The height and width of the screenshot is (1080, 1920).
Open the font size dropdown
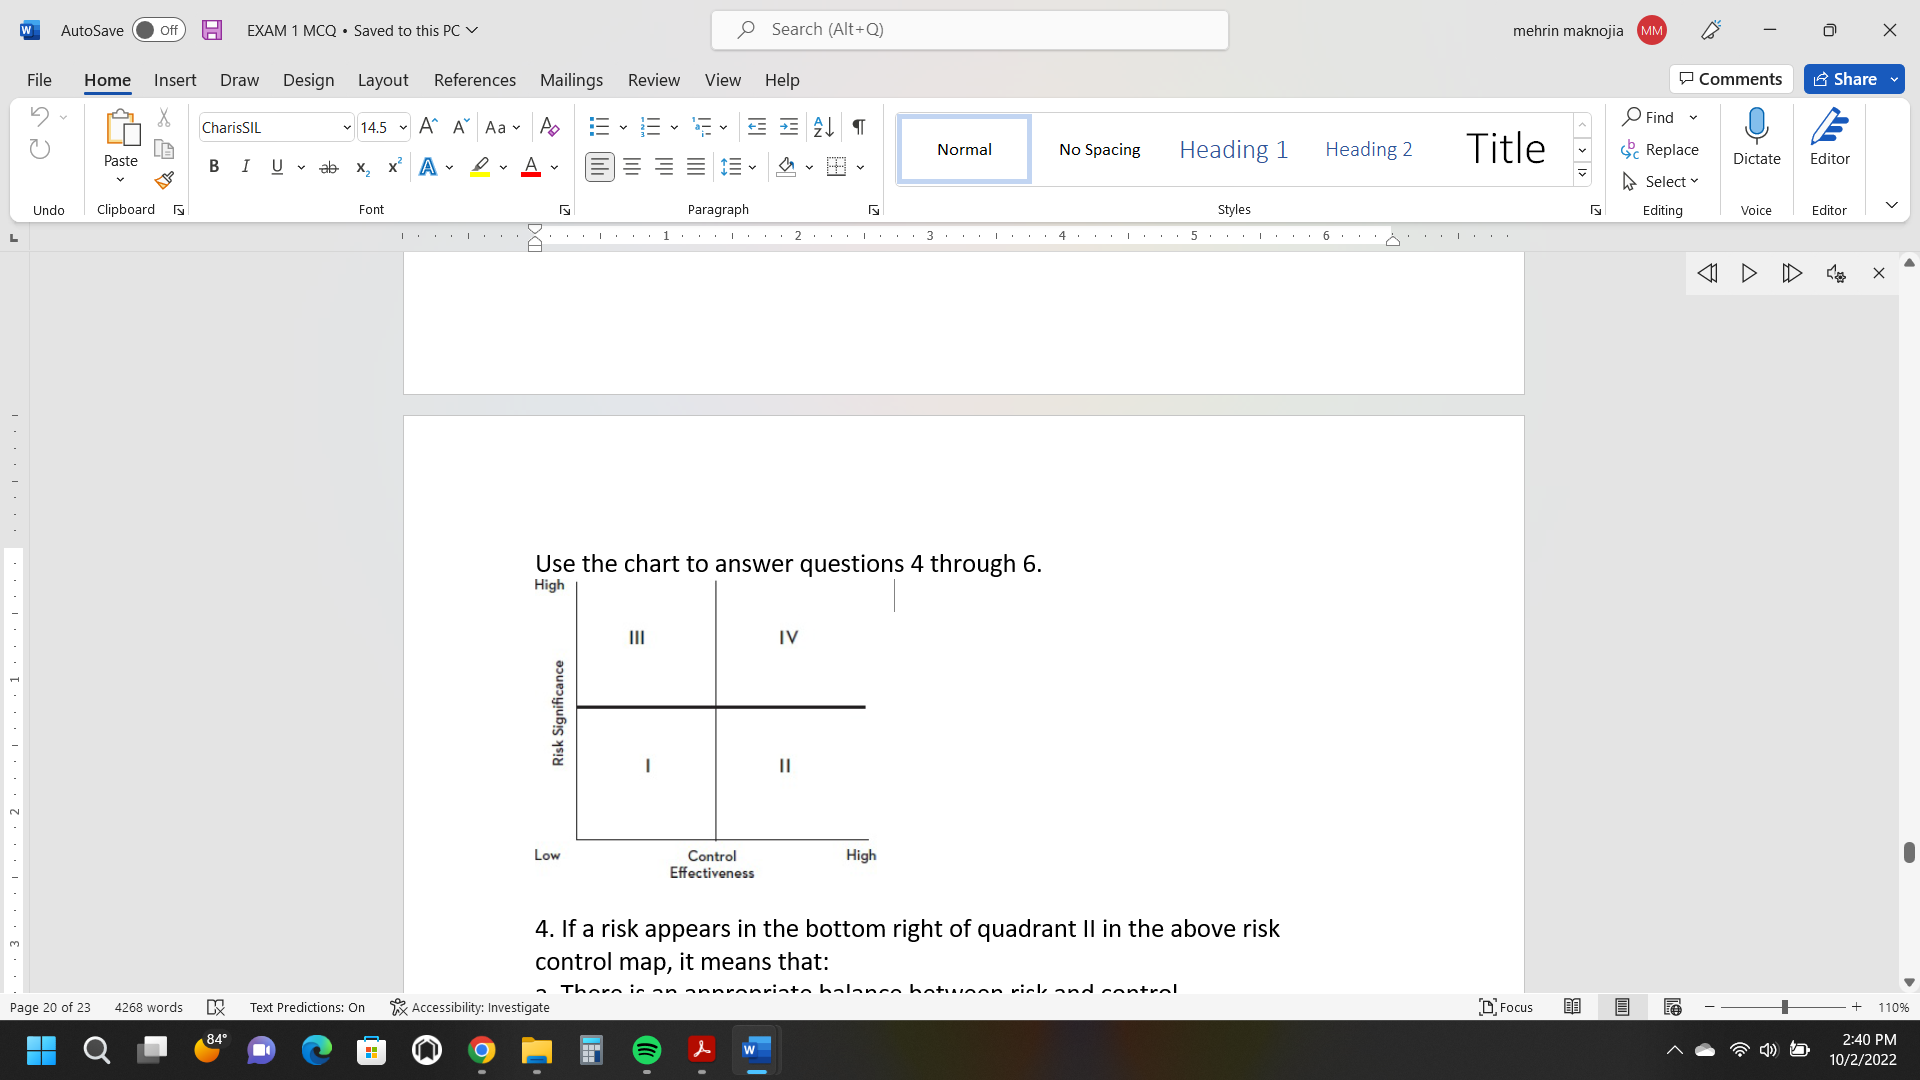(402, 127)
